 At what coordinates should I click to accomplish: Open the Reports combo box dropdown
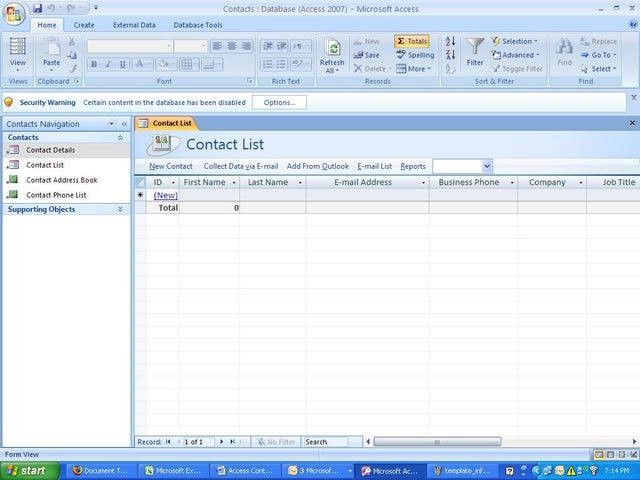coord(487,166)
